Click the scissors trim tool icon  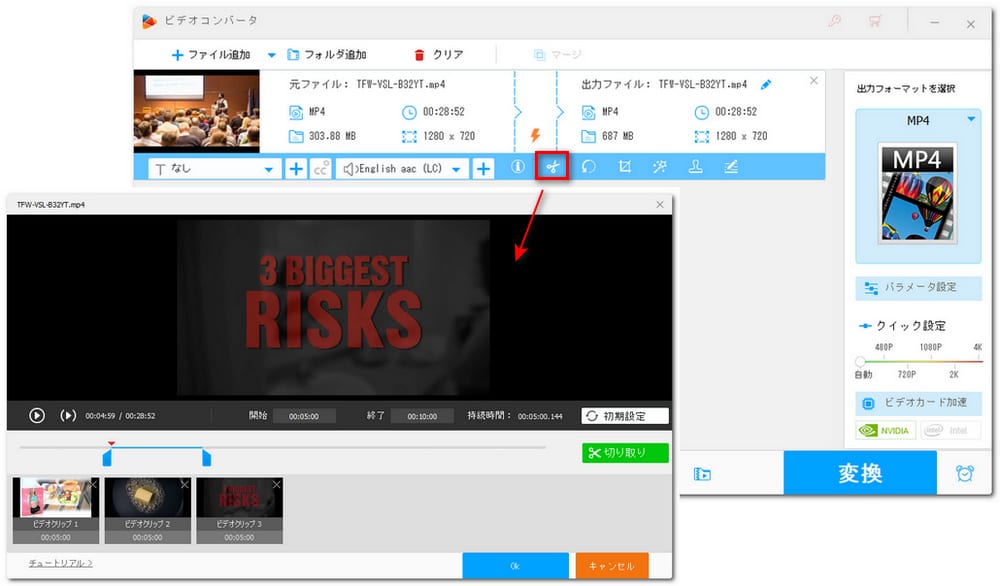tap(552, 167)
